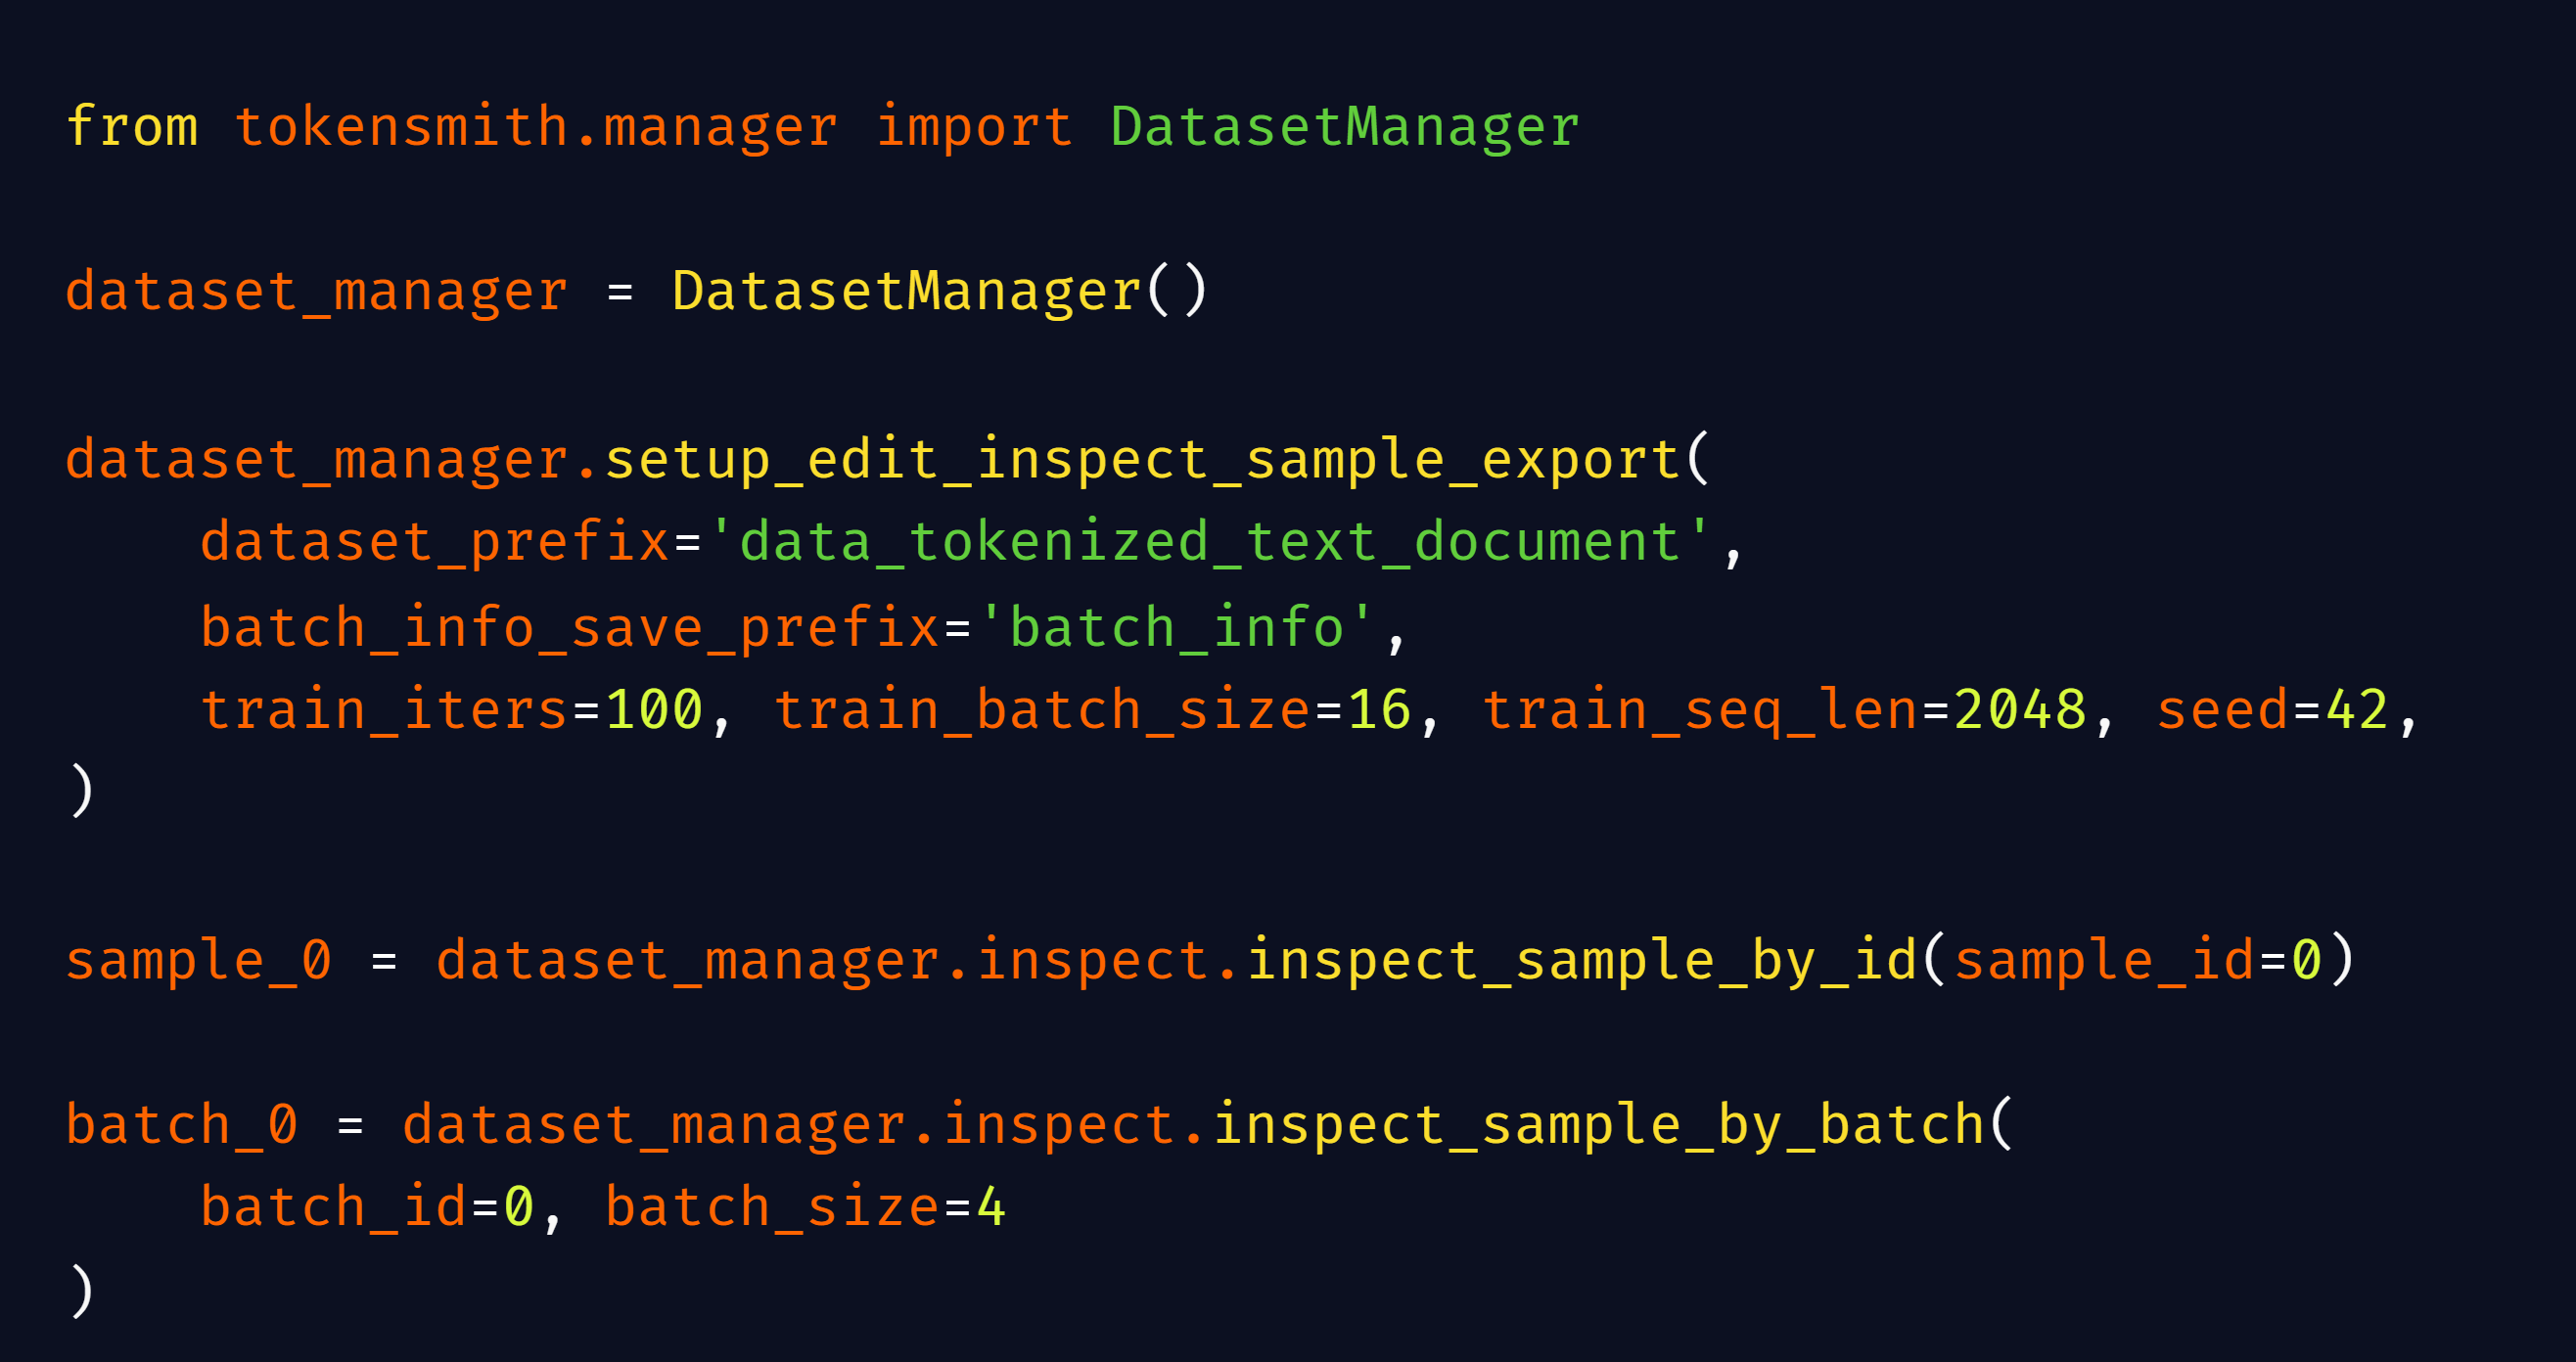Click the batch_0 variable name

(182, 1125)
